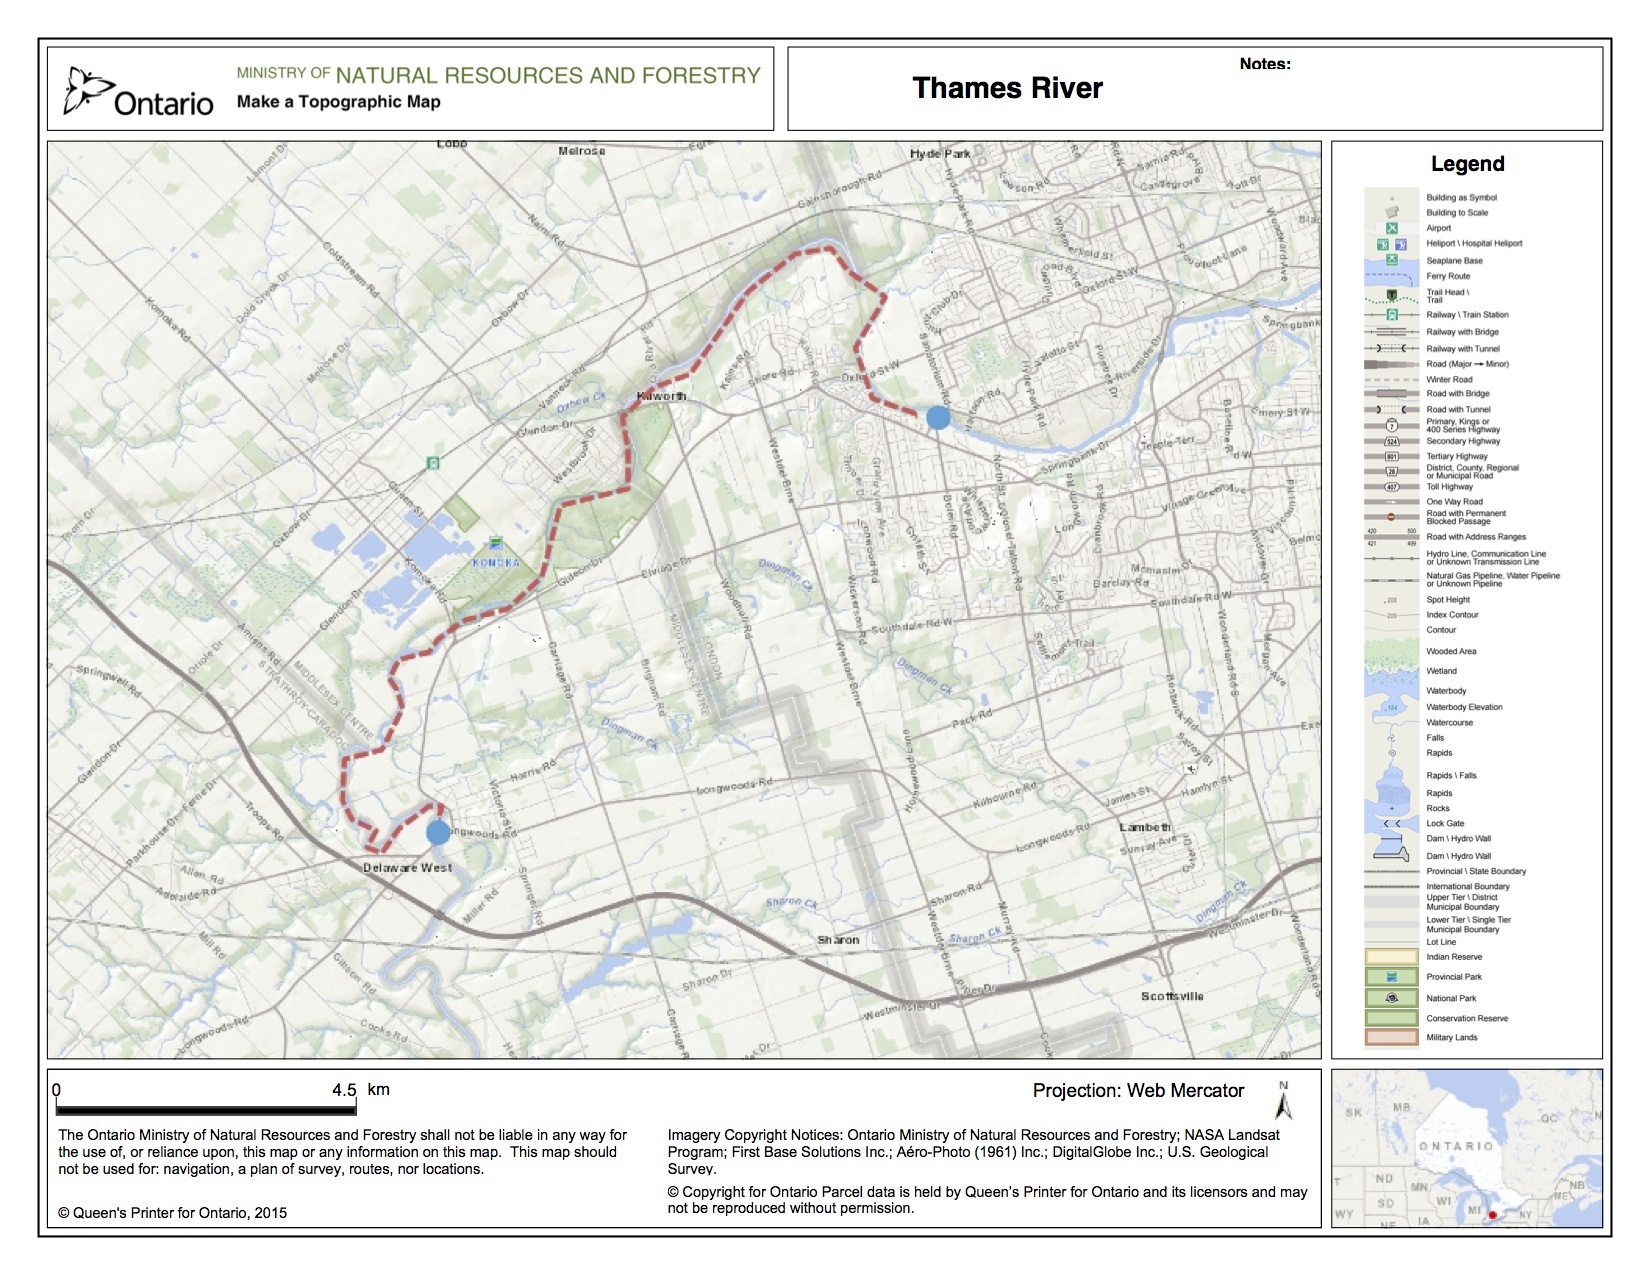Click the north arrow compass icon
This screenshot has width=1650, height=1275.
[x=1284, y=1101]
